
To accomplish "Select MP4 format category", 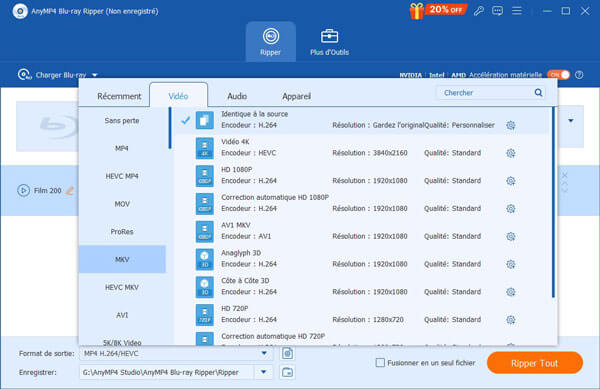I will pos(122,148).
